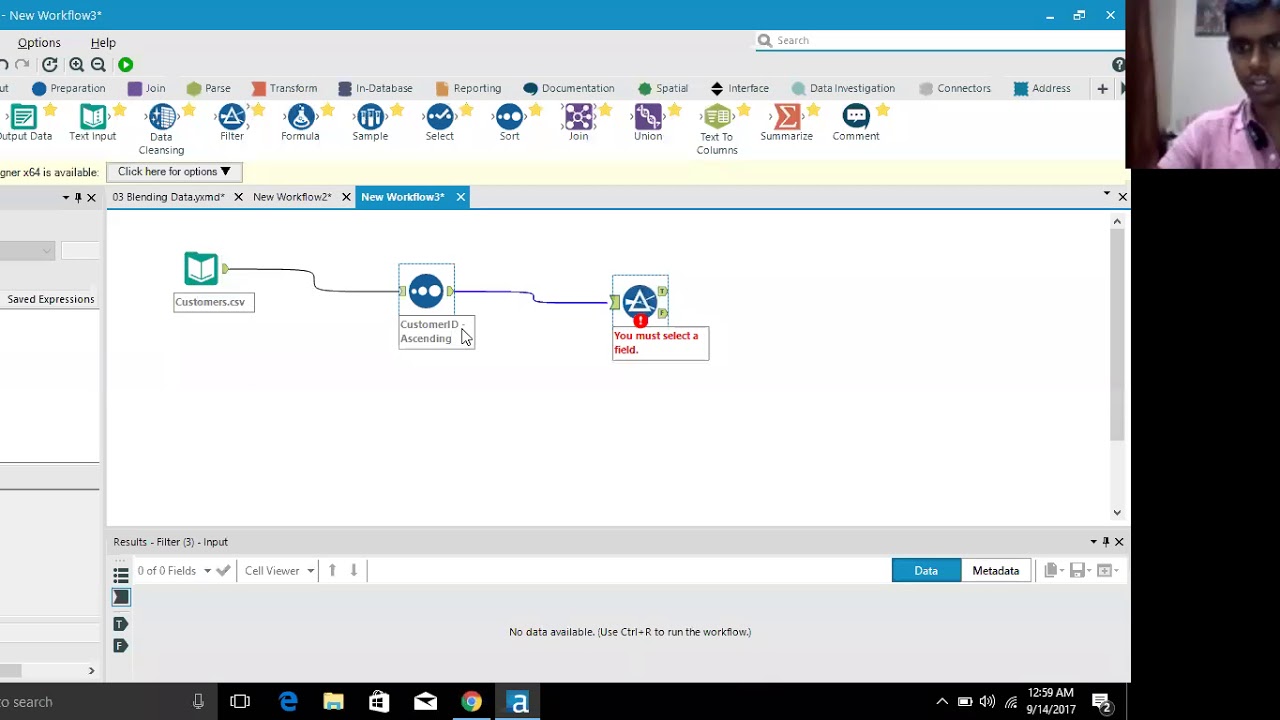Screen dimensions: 1280x720
Task: Run the workflow with green play button
Action: [x=125, y=65]
